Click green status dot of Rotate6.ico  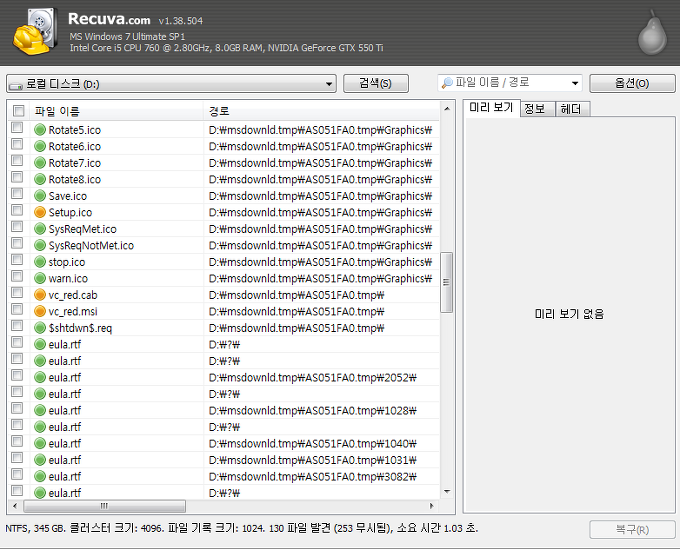40,146
